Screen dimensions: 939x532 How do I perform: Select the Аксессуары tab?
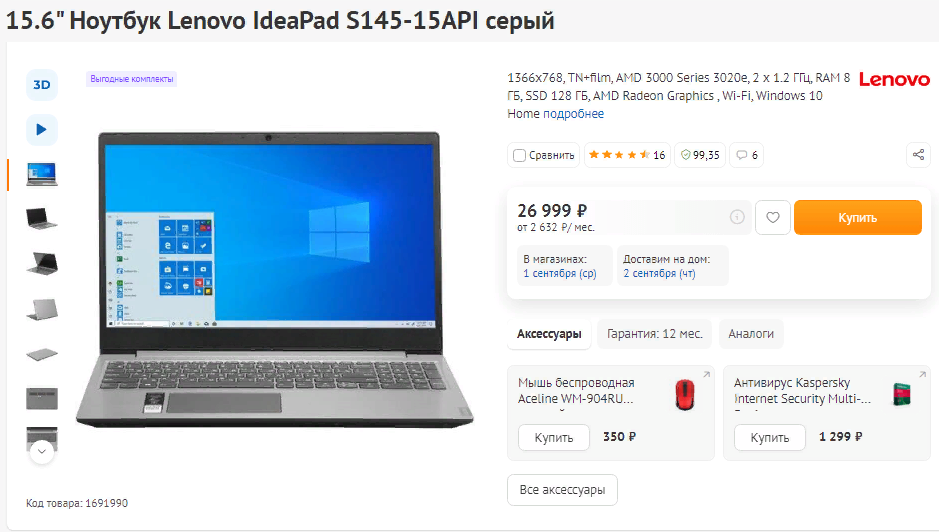click(549, 334)
